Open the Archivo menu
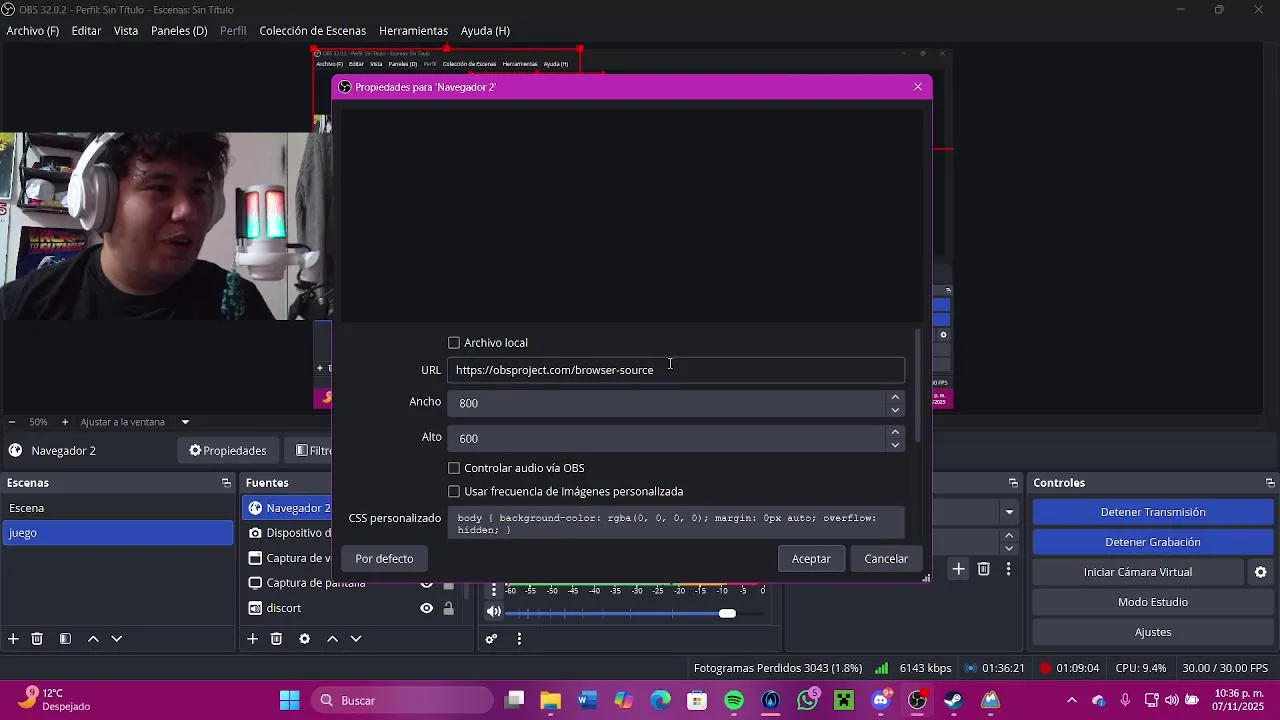1280x720 pixels. coord(33,31)
